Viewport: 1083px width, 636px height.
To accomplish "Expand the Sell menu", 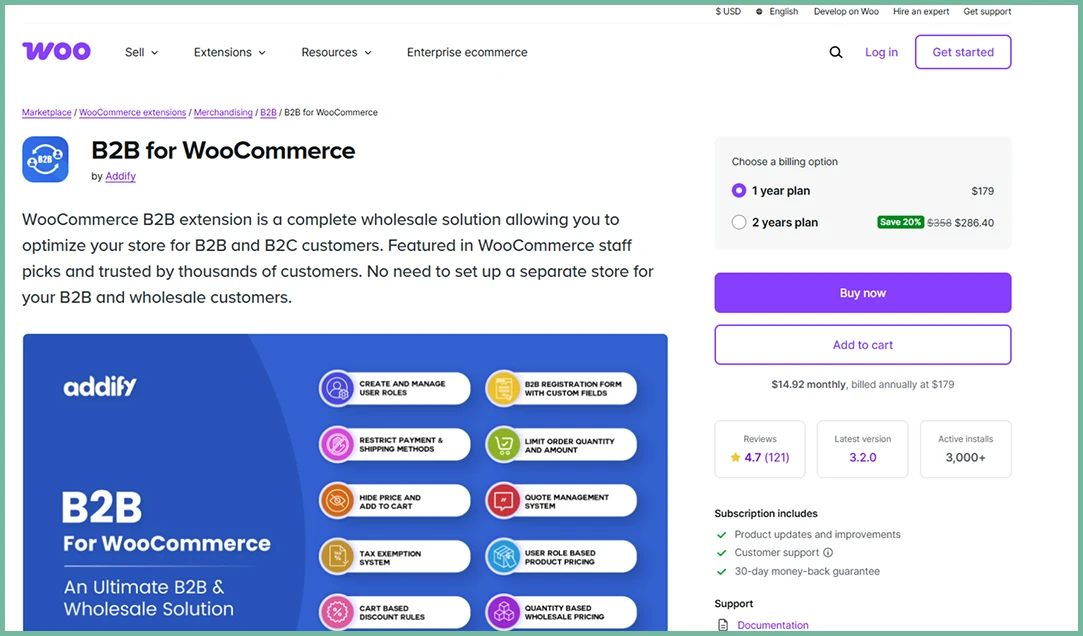I will (142, 52).
